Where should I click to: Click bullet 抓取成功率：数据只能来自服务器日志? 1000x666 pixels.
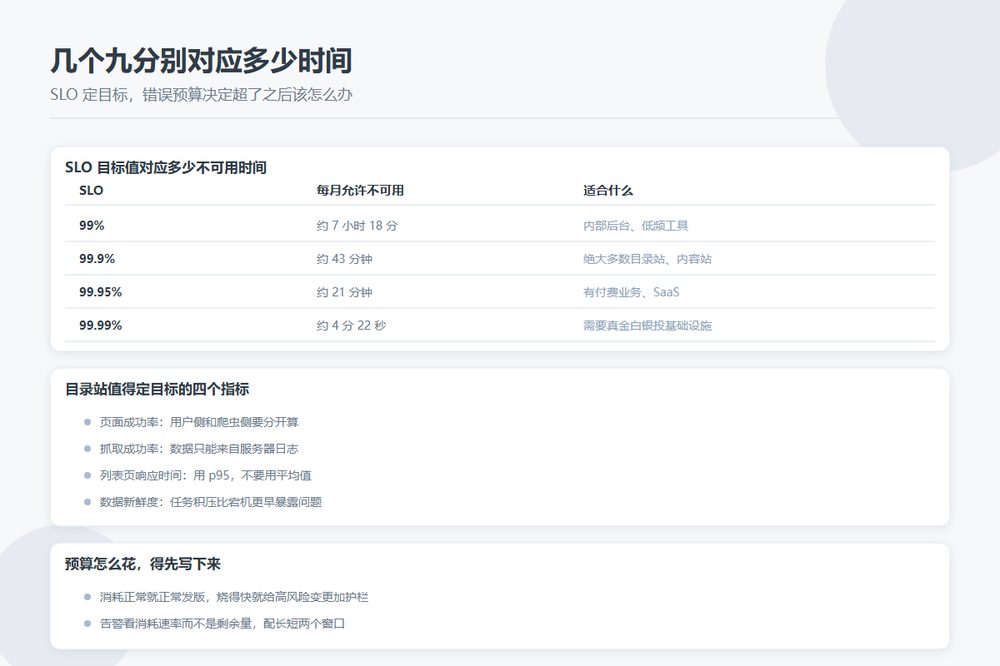199,448
